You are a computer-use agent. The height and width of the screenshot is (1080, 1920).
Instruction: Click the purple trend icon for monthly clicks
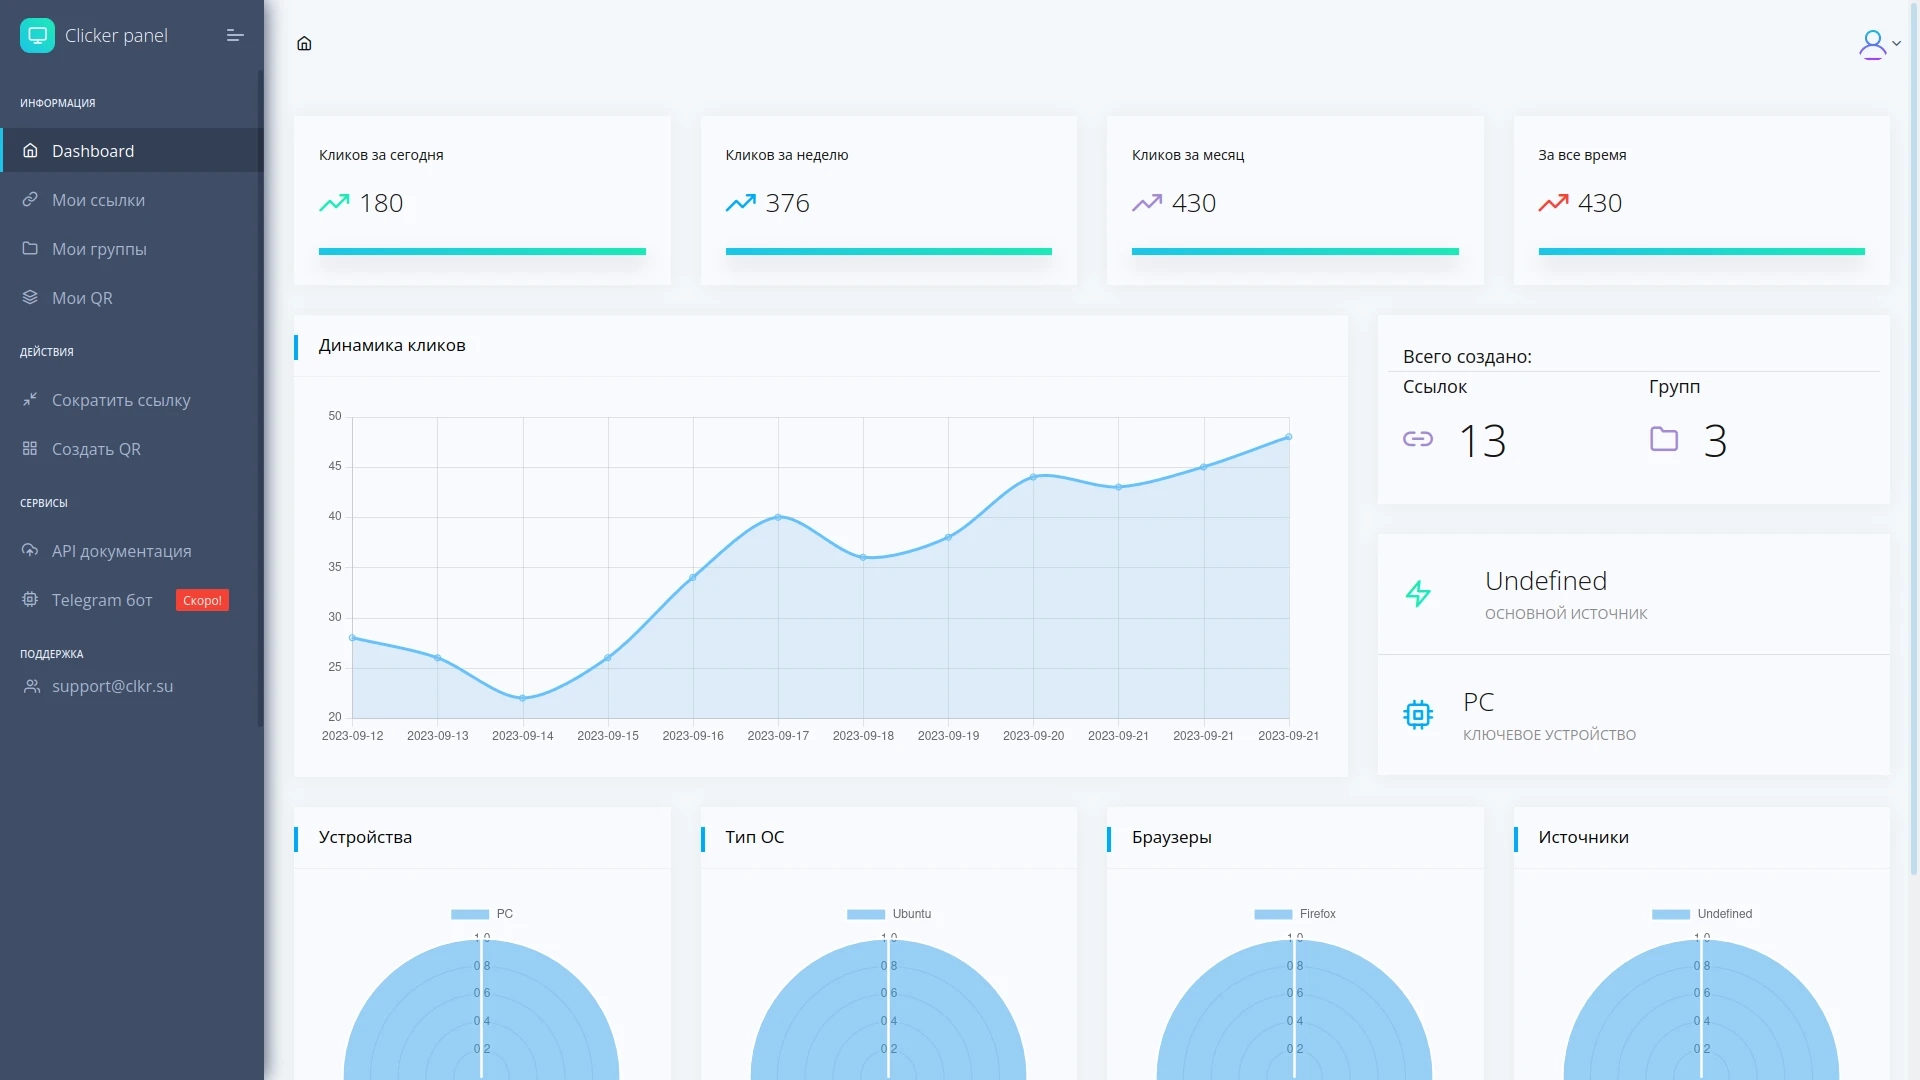click(x=1147, y=203)
